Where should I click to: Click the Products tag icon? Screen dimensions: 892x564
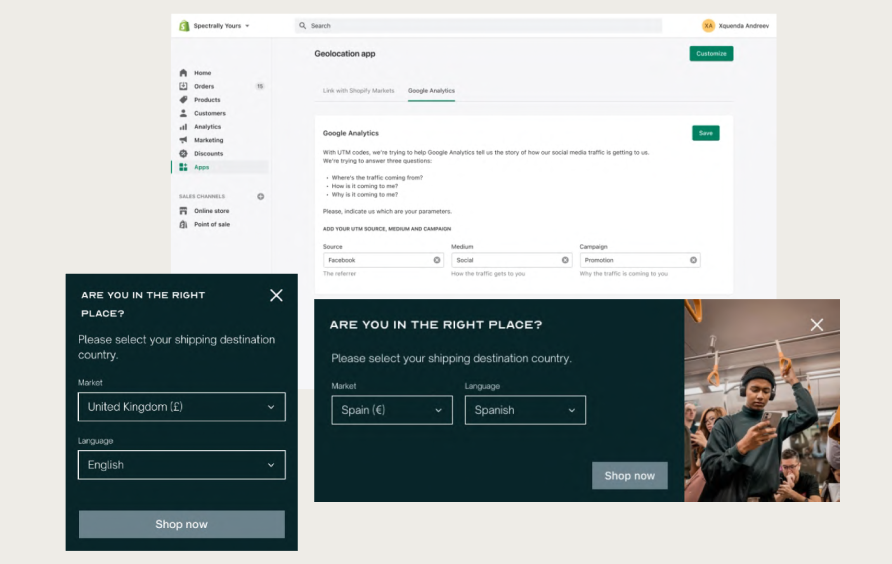pos(183,100)
